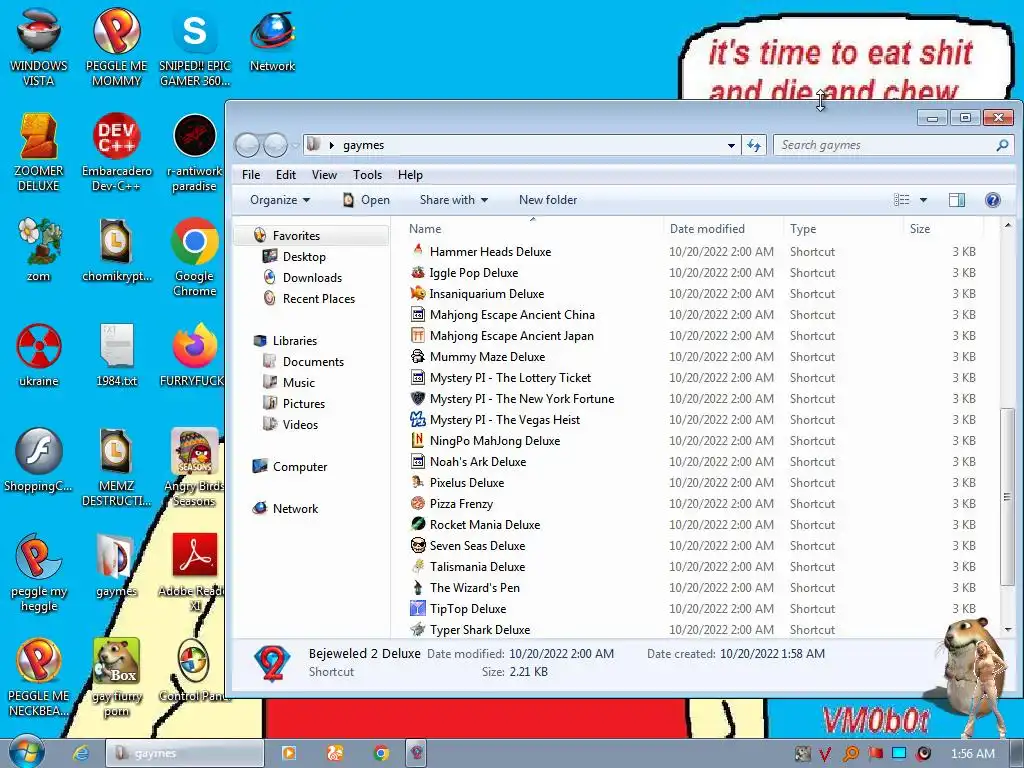
Task: Select the NingPo MahJong Deluxe icon
Action: pos(418,440)
